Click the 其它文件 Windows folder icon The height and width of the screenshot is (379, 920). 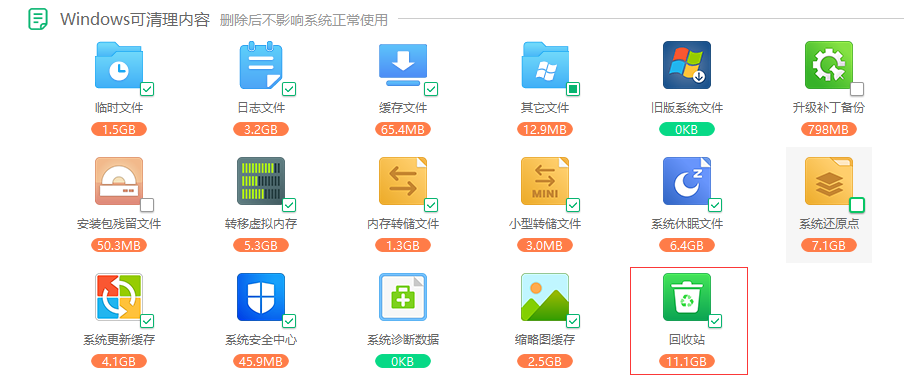pyautogui.click(x=546, y=65)
